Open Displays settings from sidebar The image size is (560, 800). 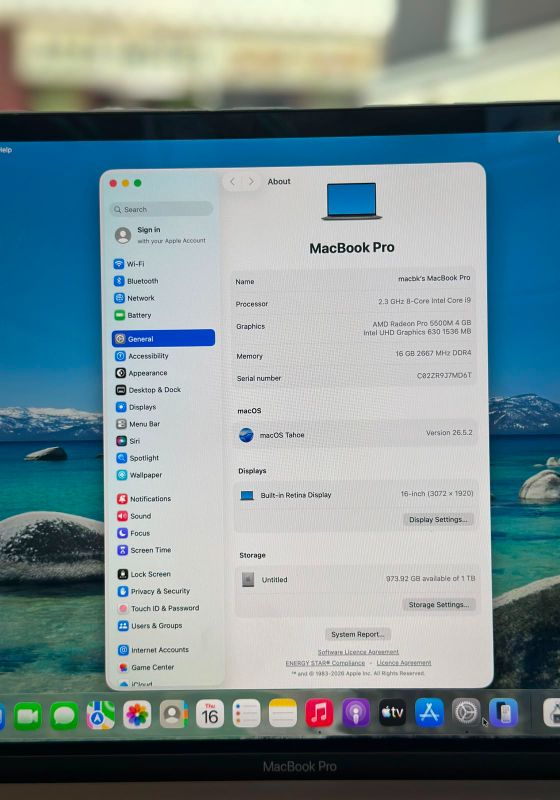(136, 407)
